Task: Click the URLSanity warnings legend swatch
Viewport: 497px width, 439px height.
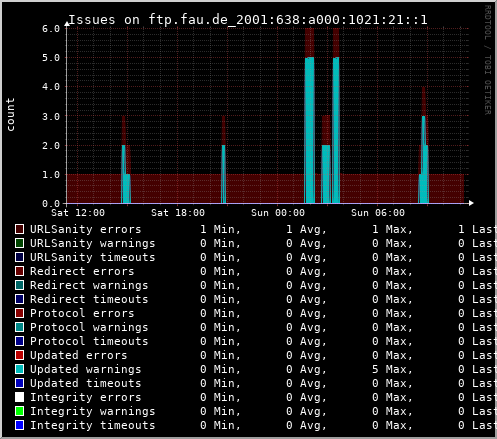Action: point(19,243)
